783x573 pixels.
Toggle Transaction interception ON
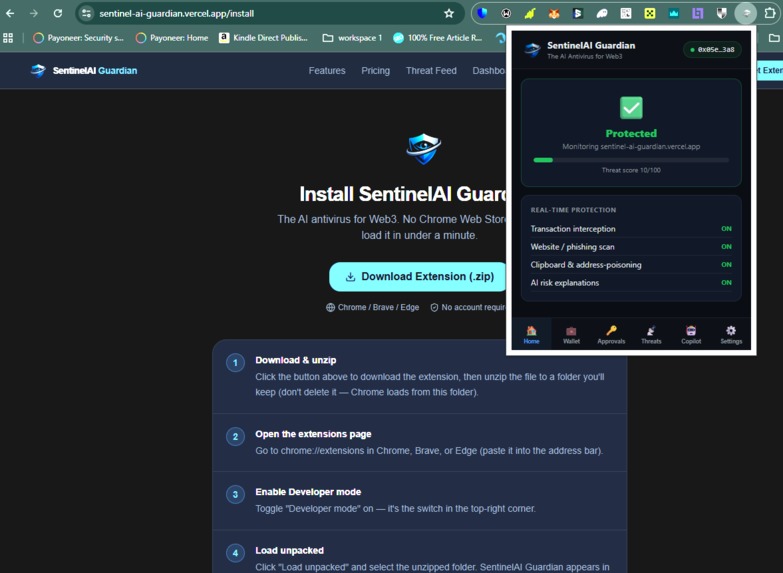point(726,229)
